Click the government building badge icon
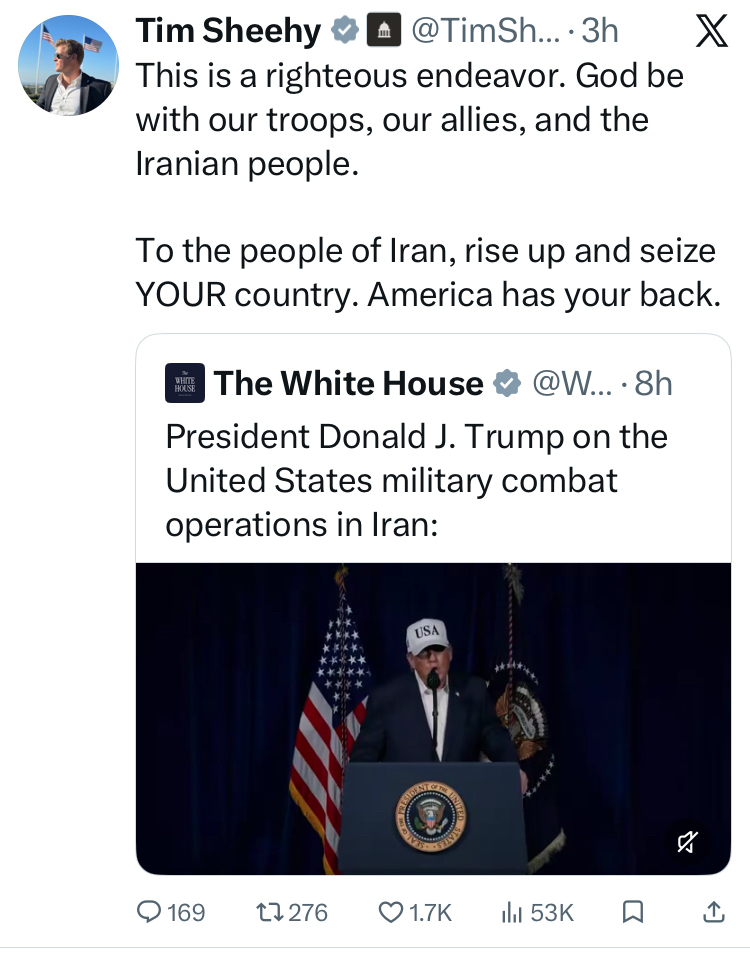 [x=381, y=32]
